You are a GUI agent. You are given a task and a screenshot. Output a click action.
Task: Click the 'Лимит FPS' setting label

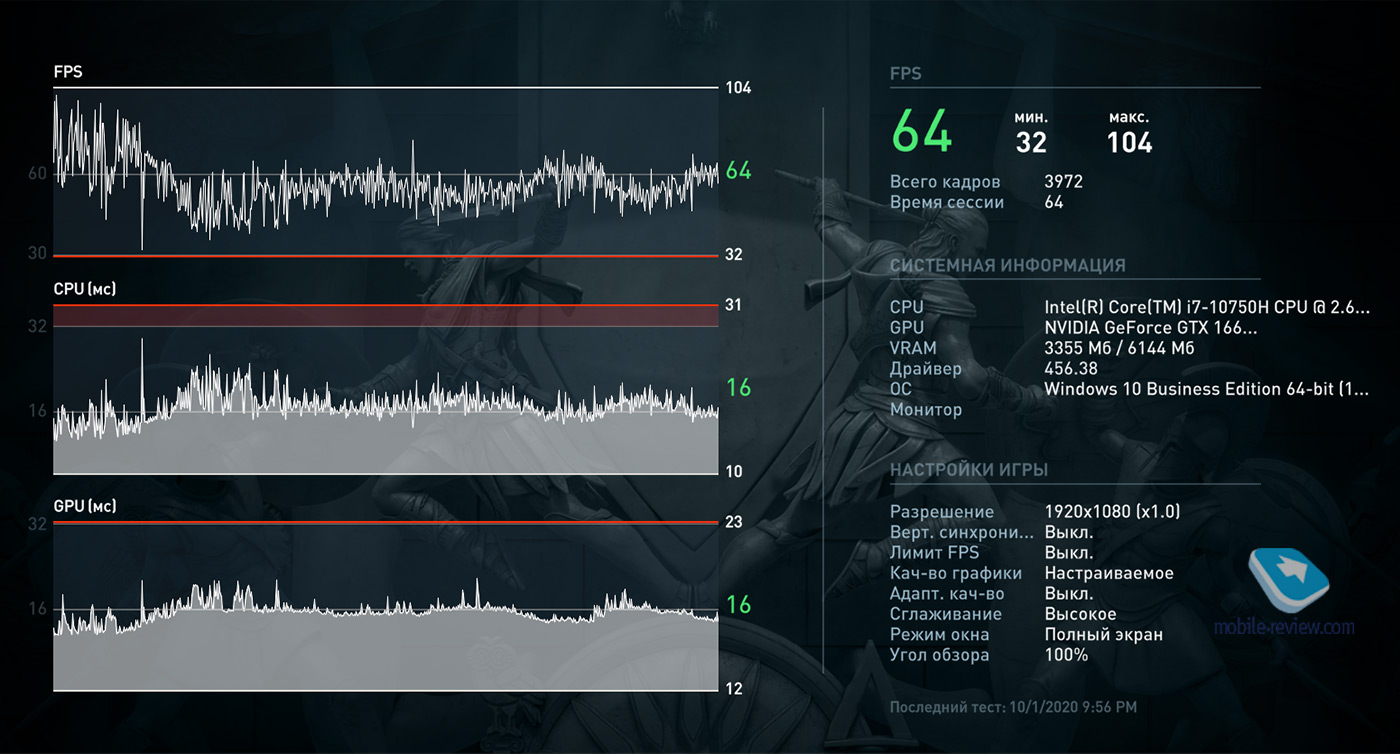934,553
